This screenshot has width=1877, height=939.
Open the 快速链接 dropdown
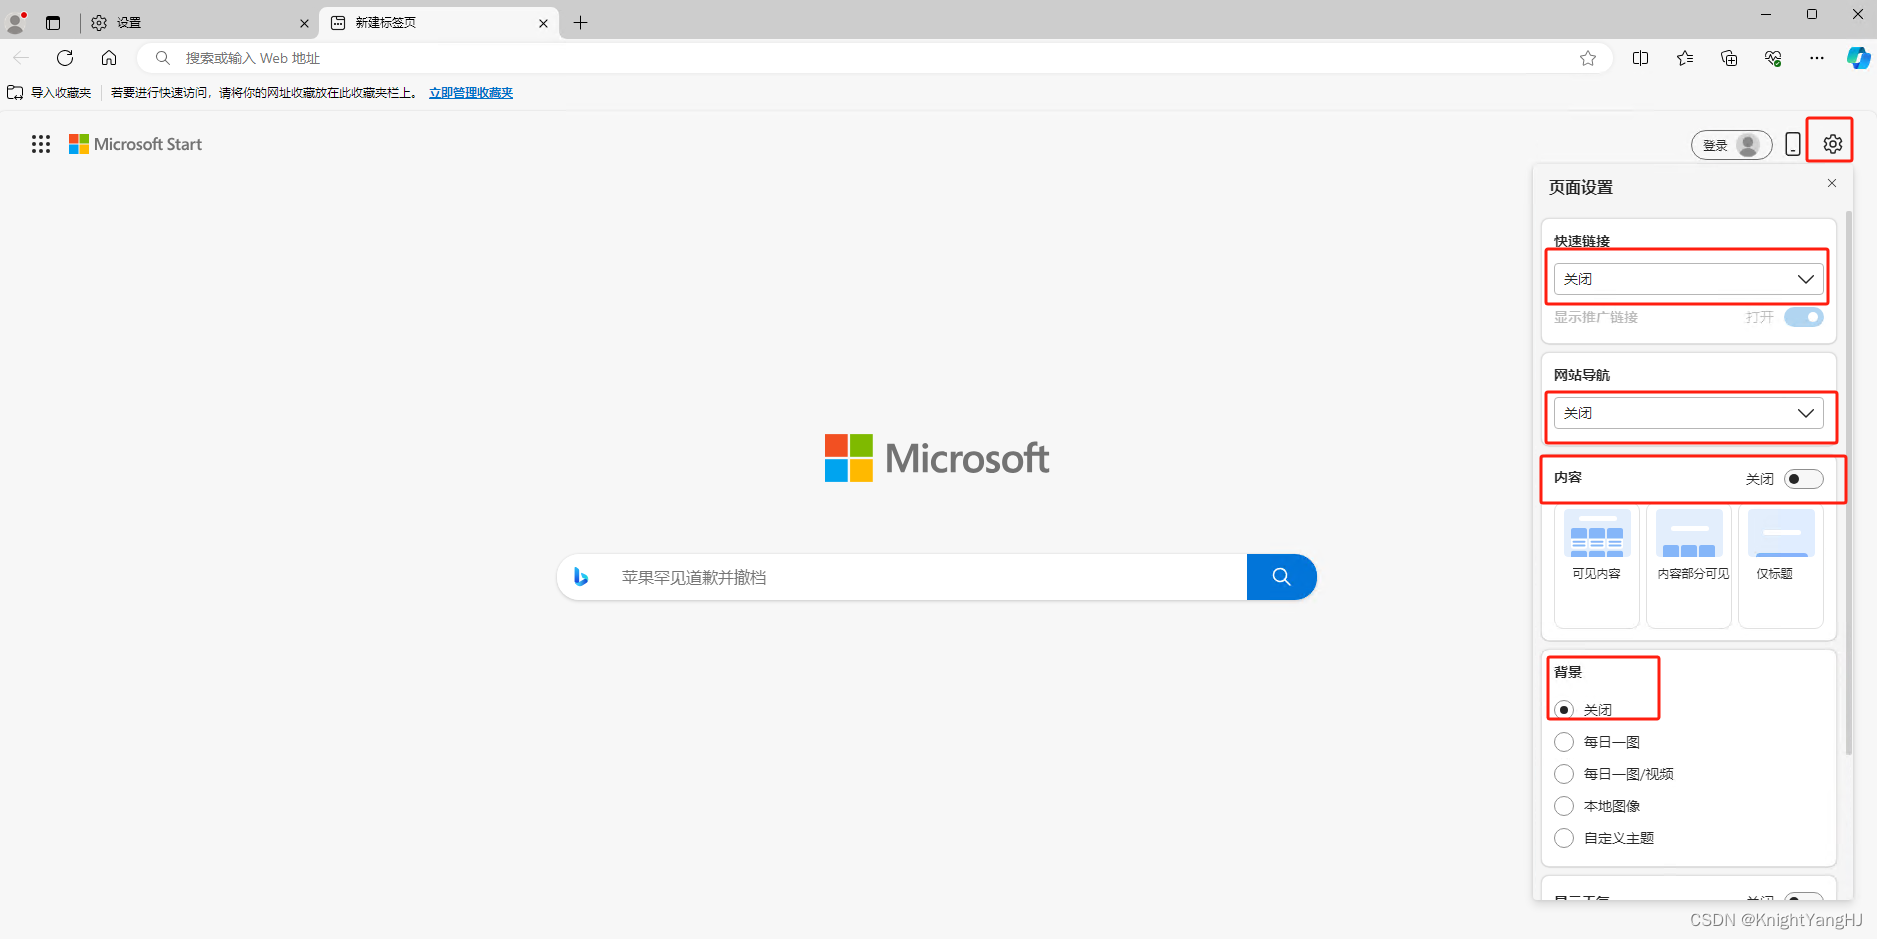click(x=1688, y=279)
